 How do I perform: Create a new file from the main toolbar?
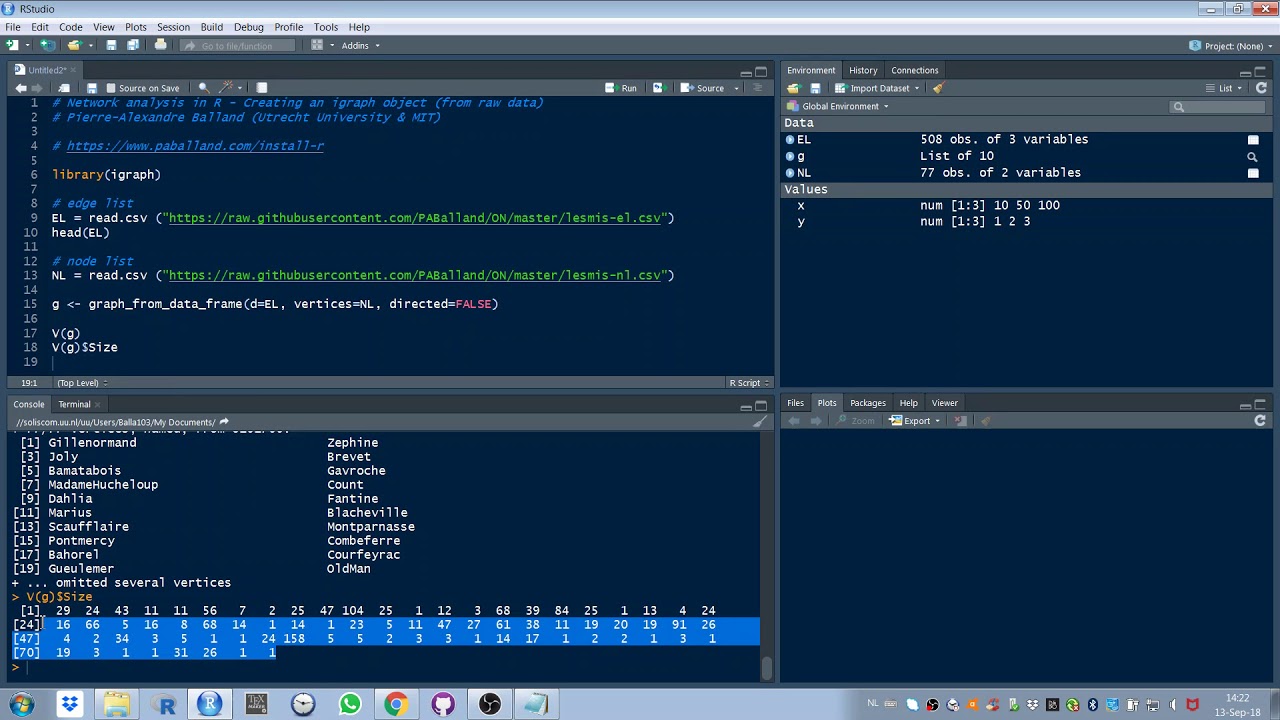click(13, 45)
